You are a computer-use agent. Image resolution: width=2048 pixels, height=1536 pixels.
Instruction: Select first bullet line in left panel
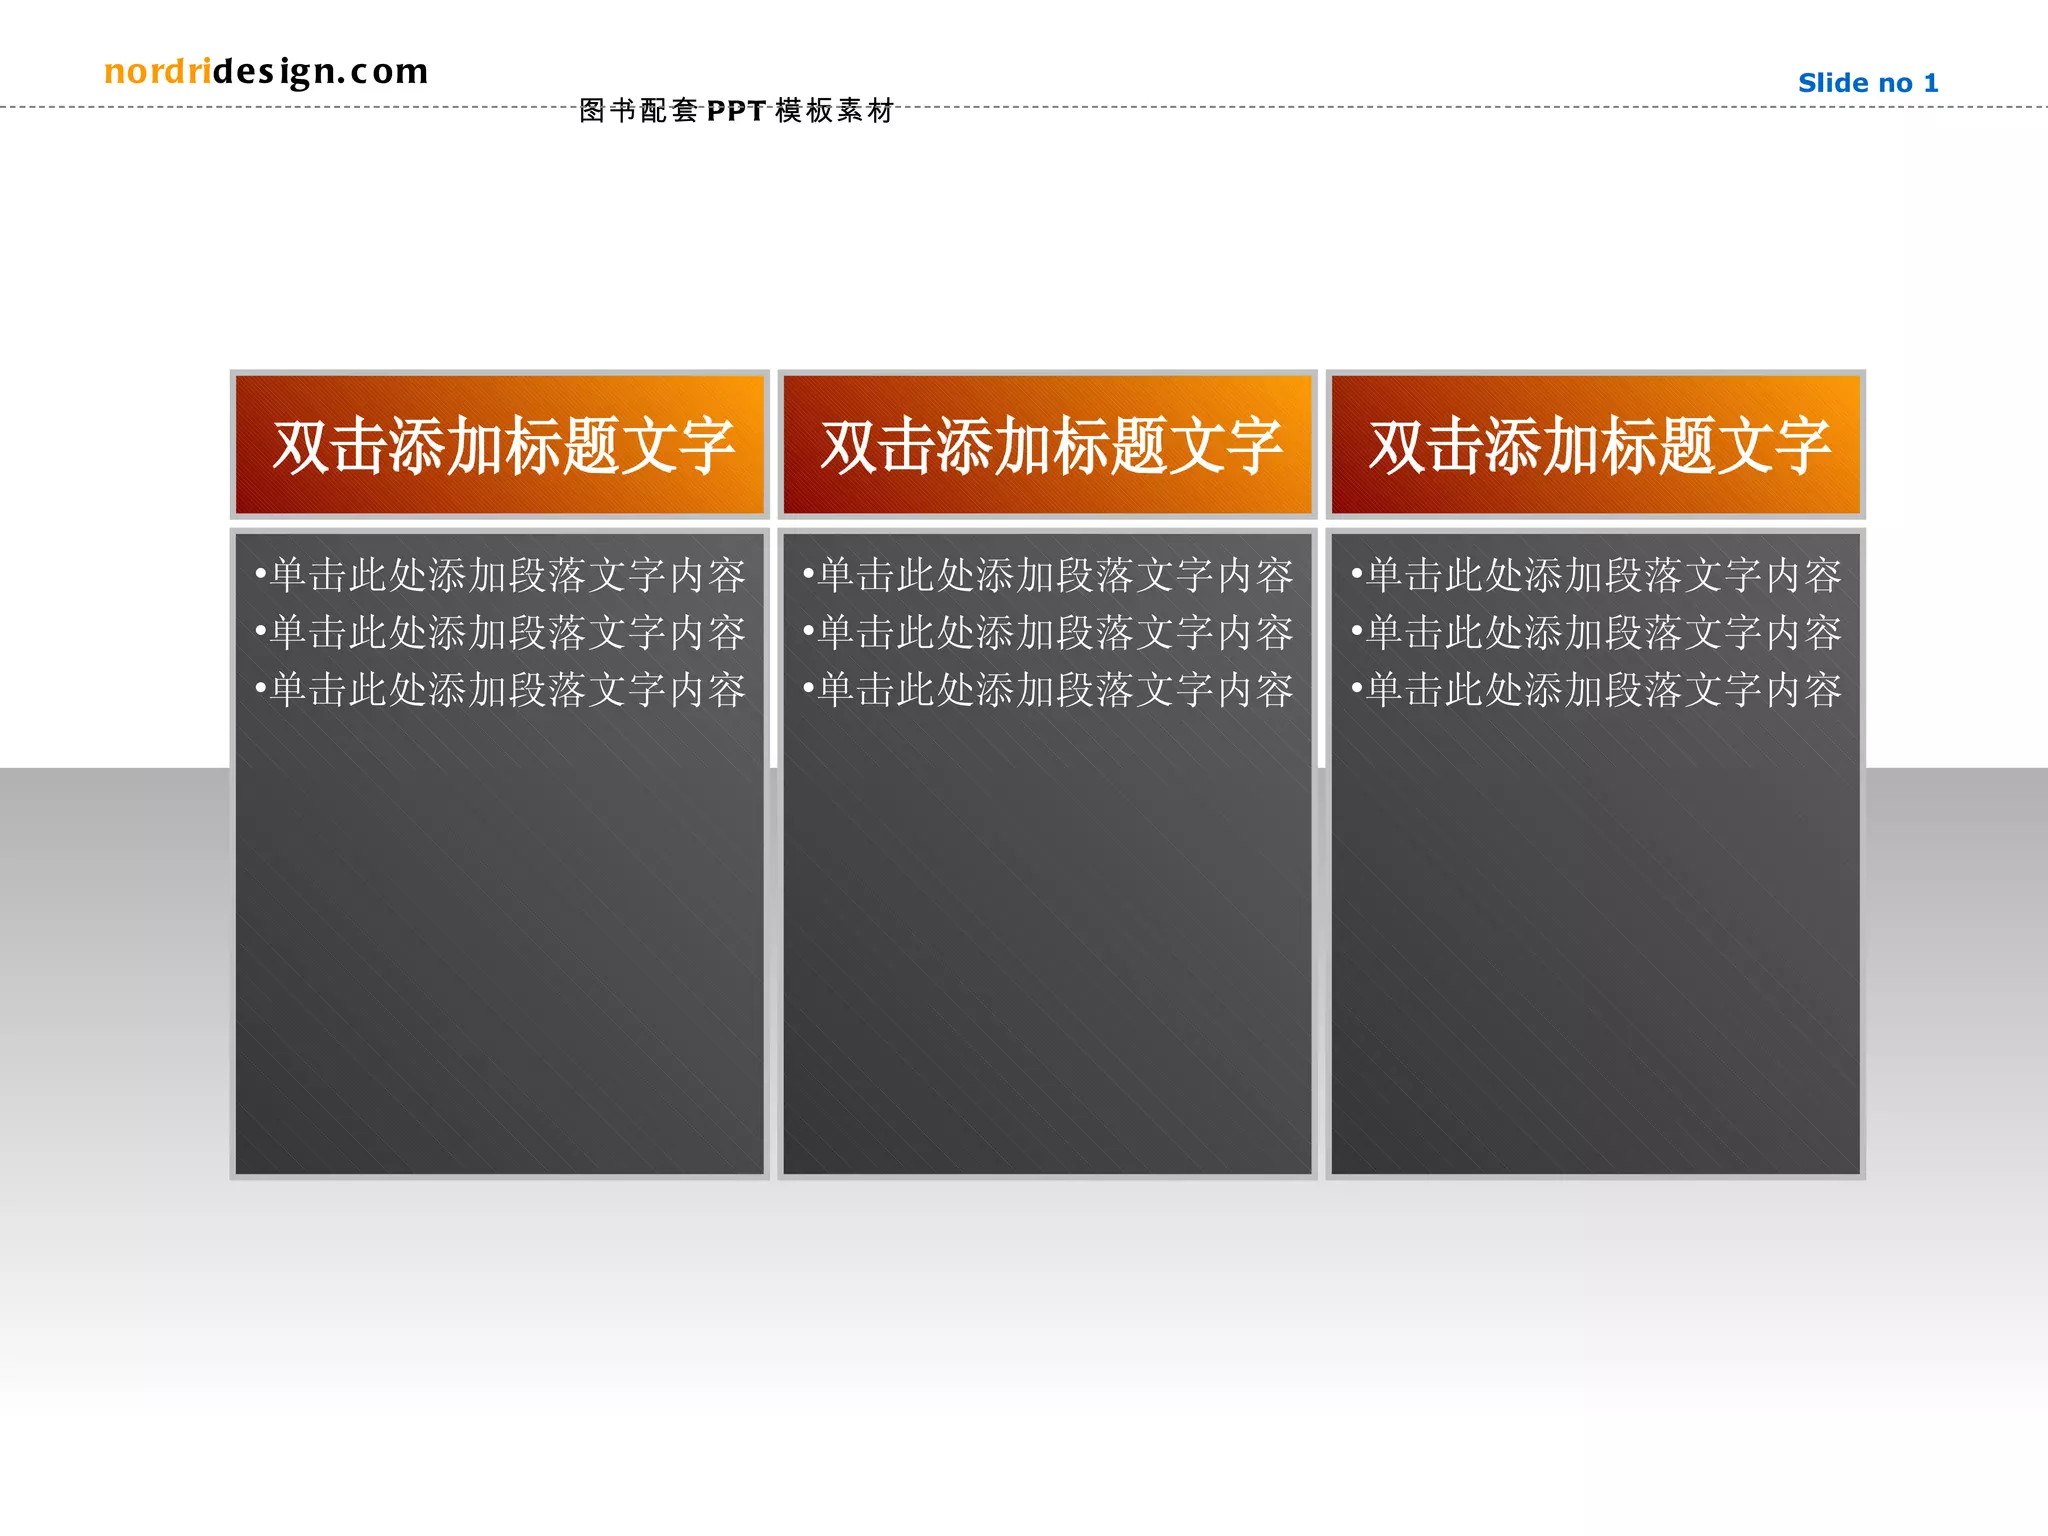coord(500,576)
